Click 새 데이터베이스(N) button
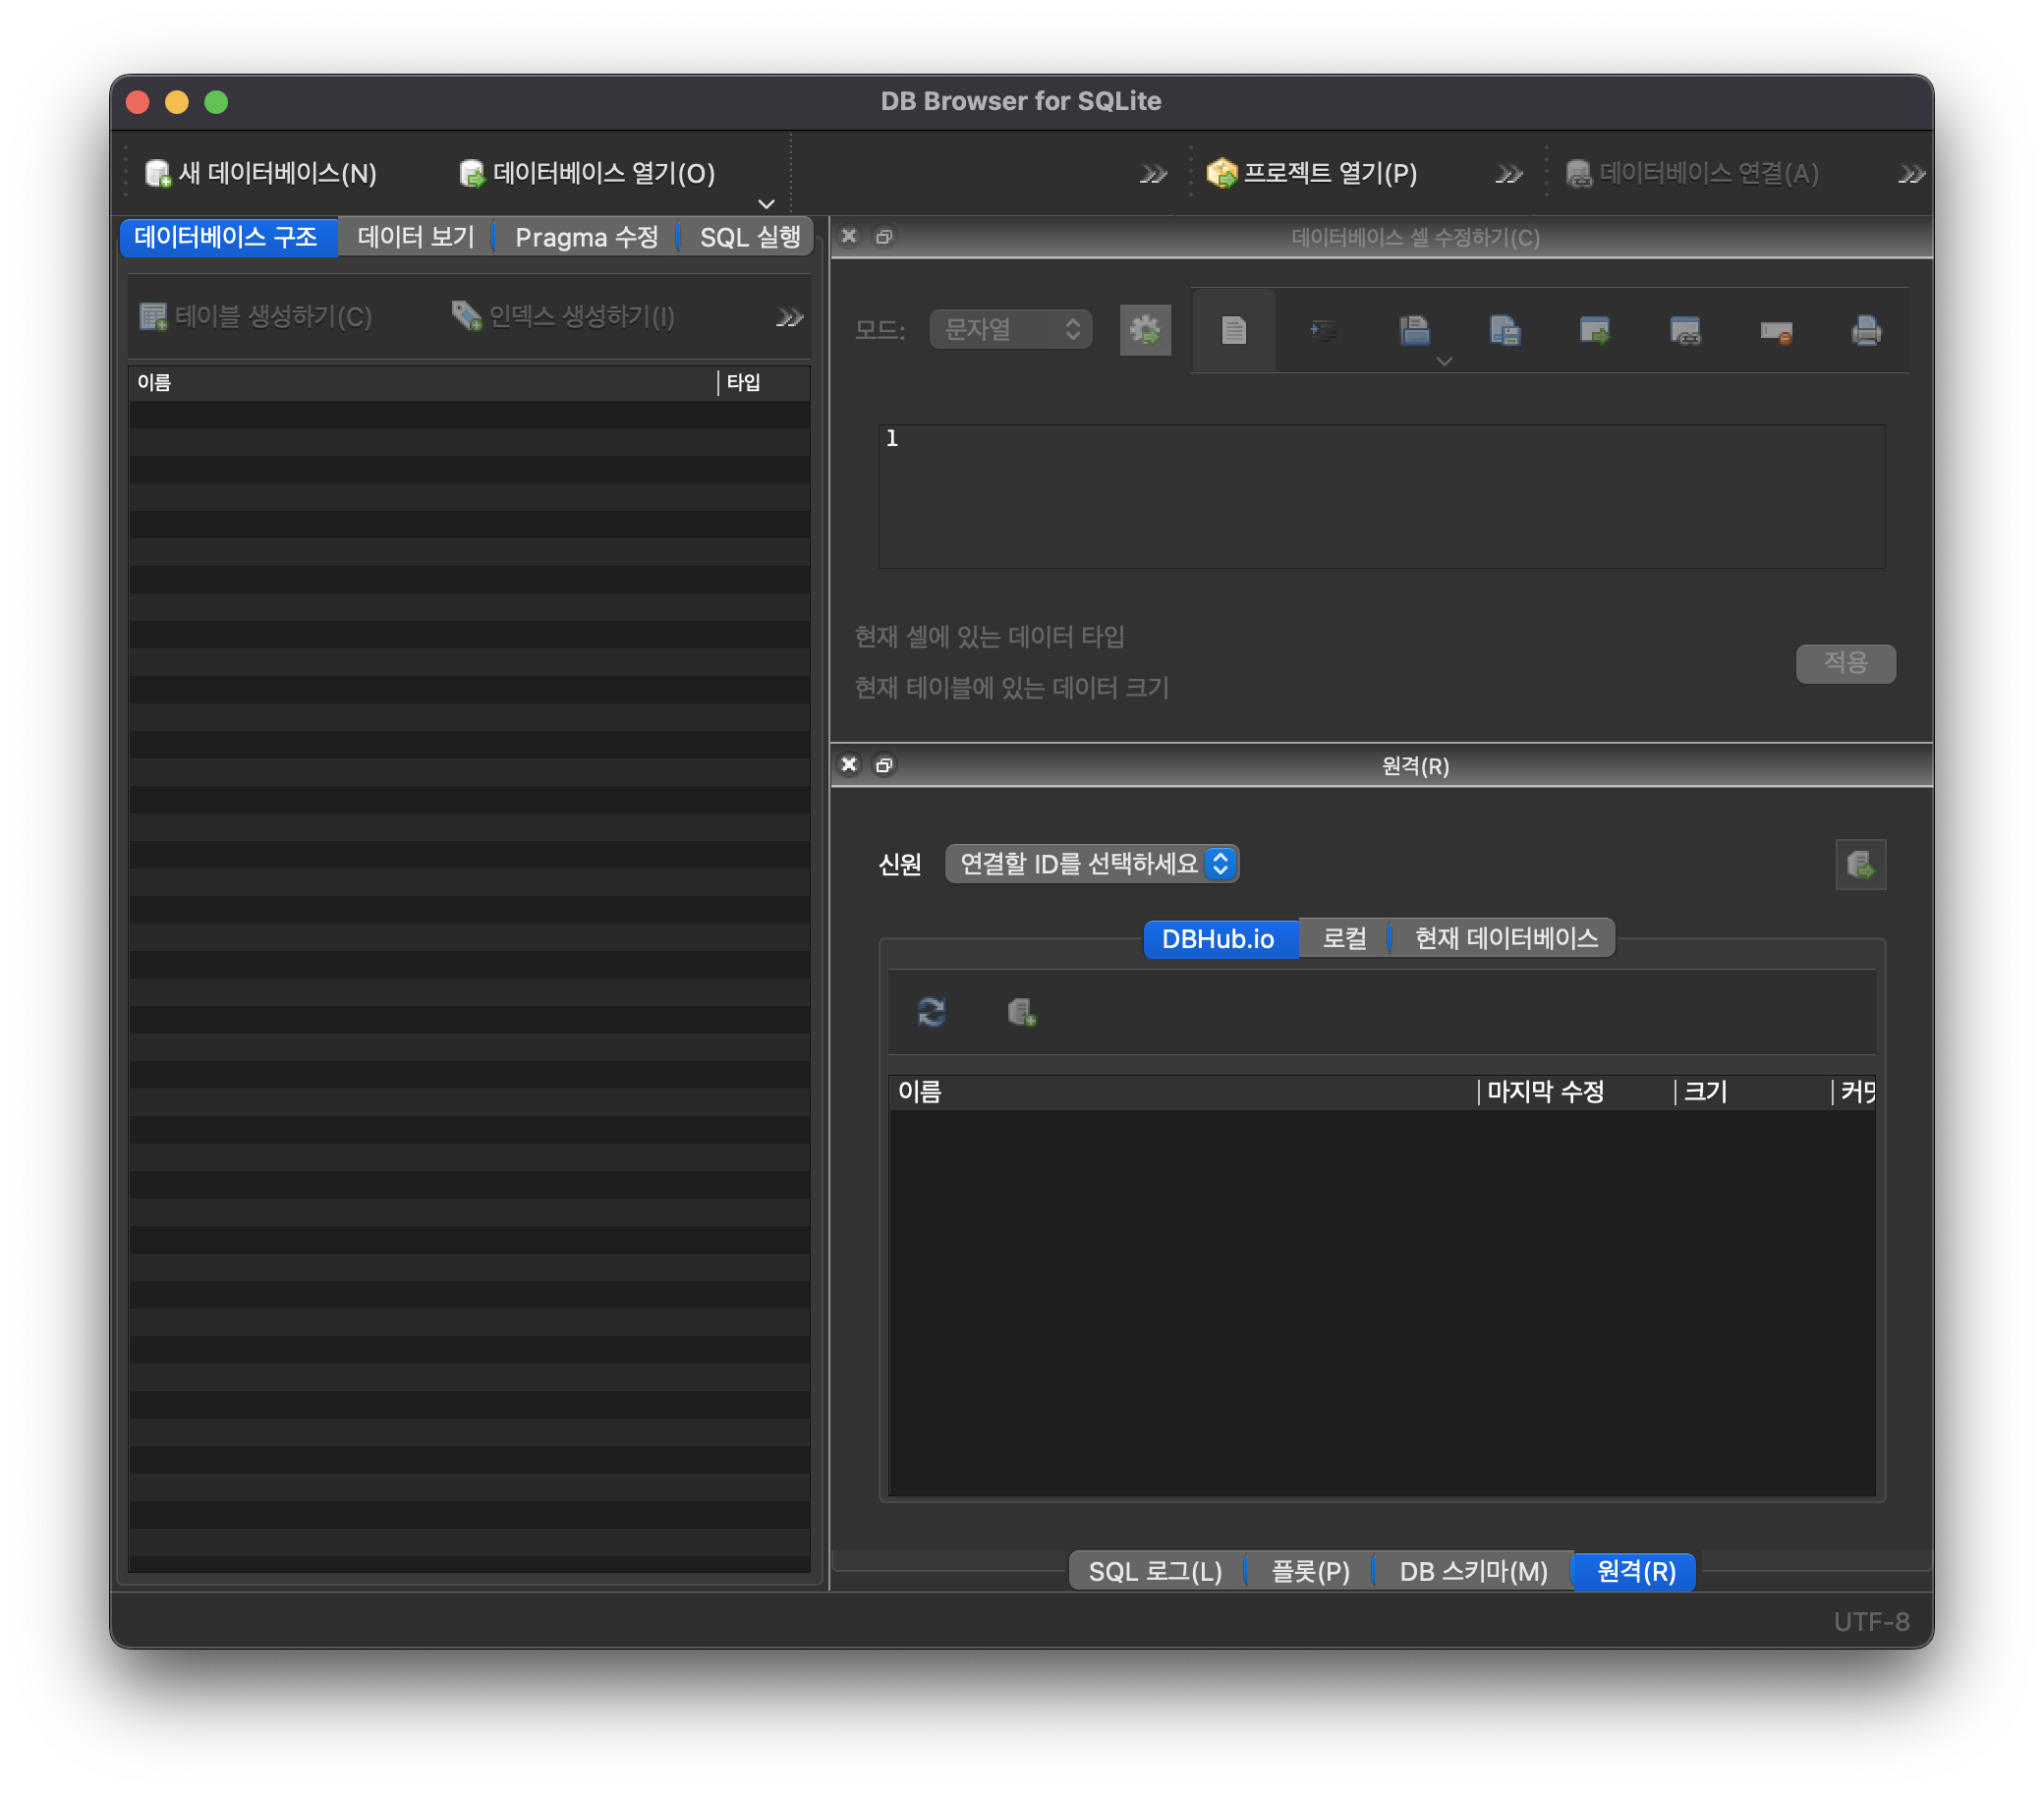The width and height of the screenshot is (2044, 1794). (262, 174)
